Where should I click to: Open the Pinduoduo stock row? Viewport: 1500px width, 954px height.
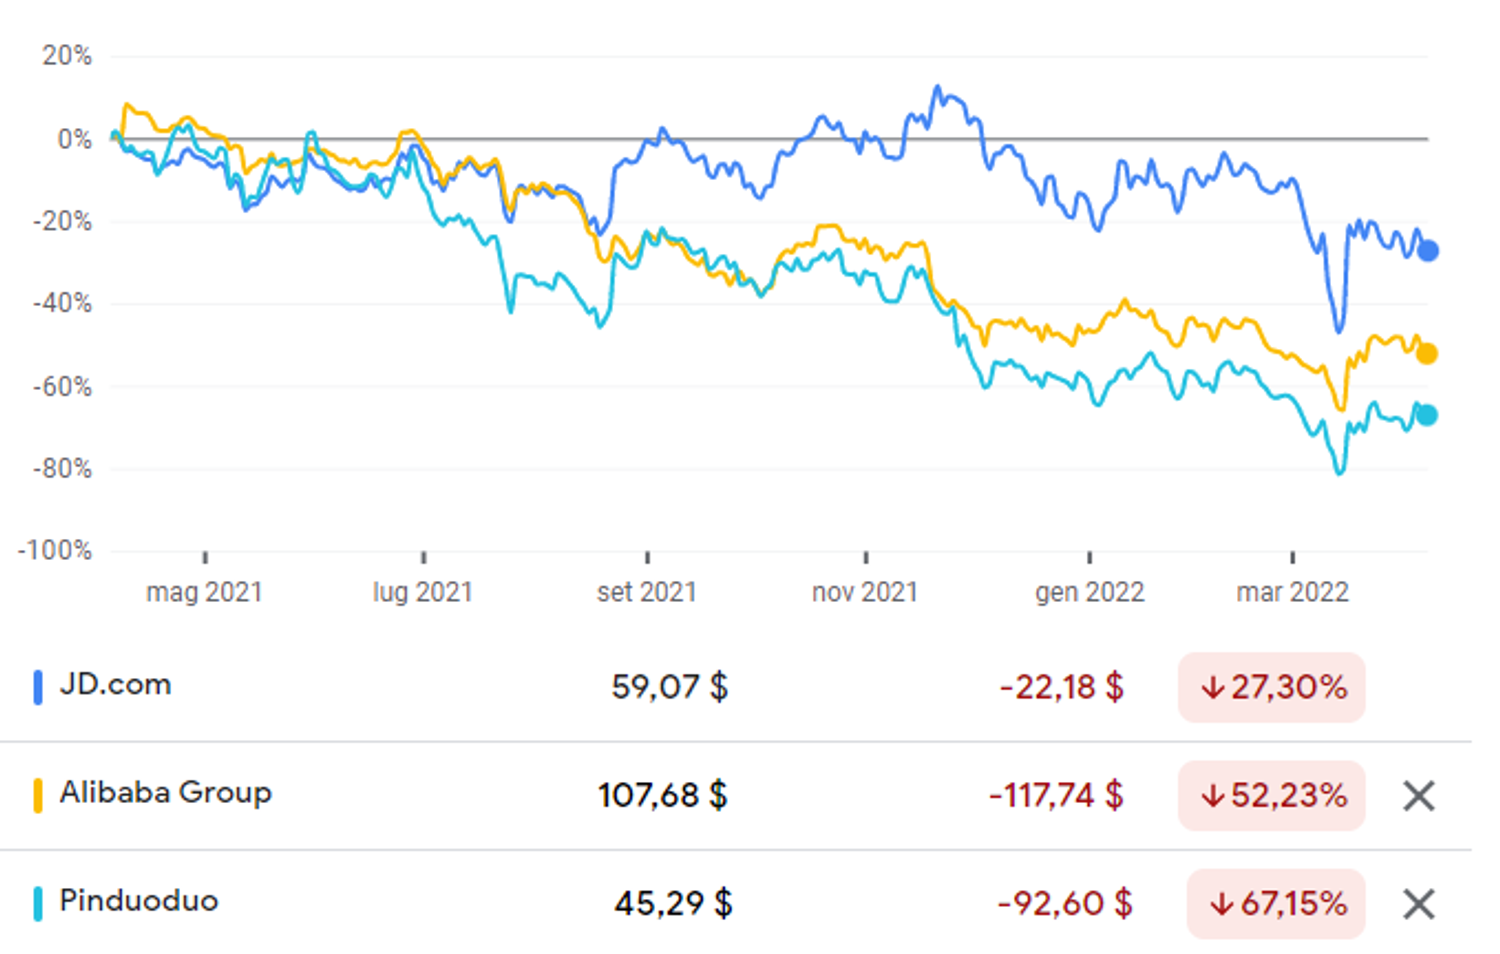735,903
